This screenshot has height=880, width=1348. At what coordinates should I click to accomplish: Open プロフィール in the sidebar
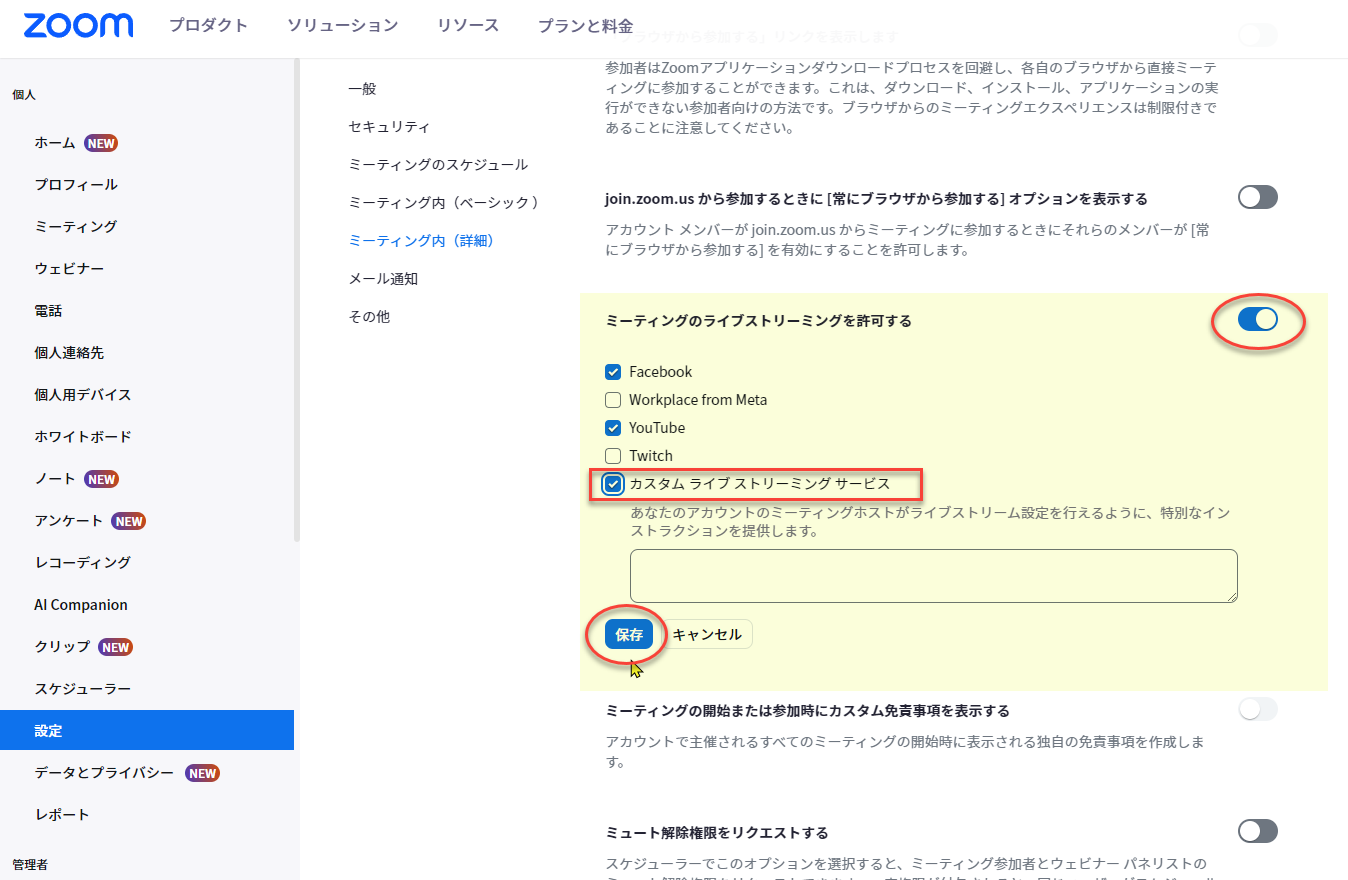click(x=76, y=185)
